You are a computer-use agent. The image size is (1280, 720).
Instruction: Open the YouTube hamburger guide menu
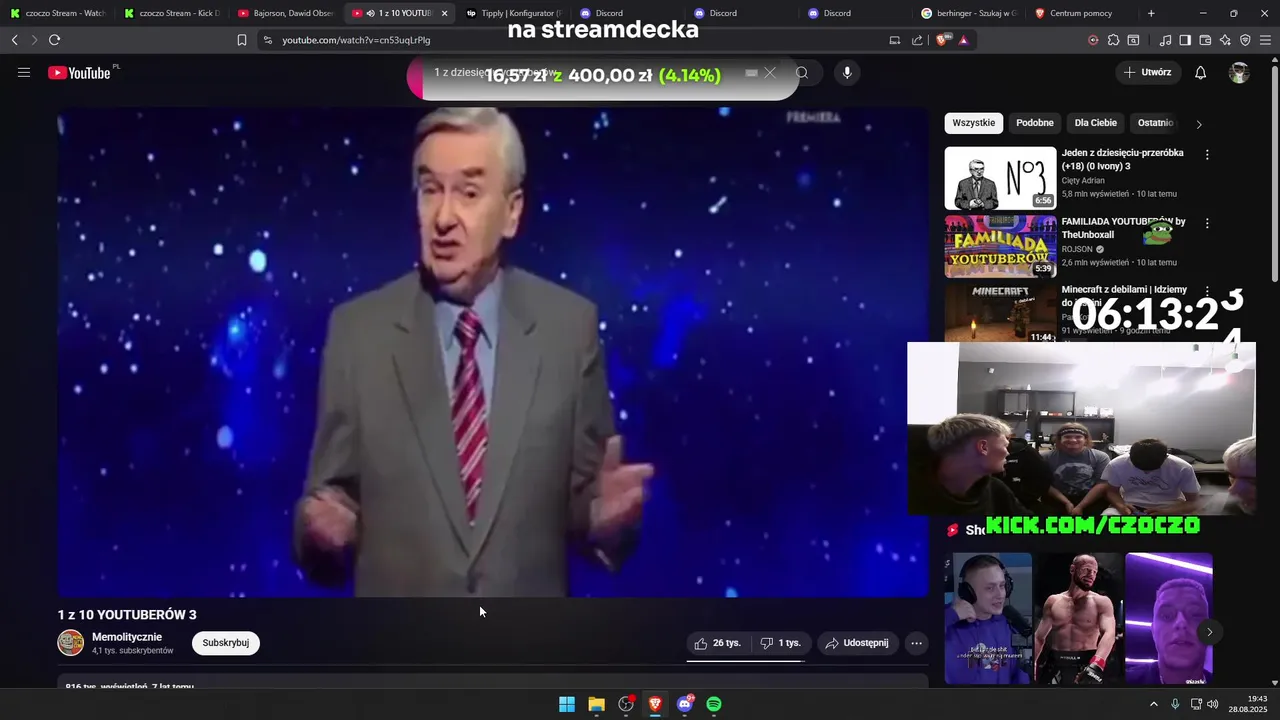tap(24, 73)
